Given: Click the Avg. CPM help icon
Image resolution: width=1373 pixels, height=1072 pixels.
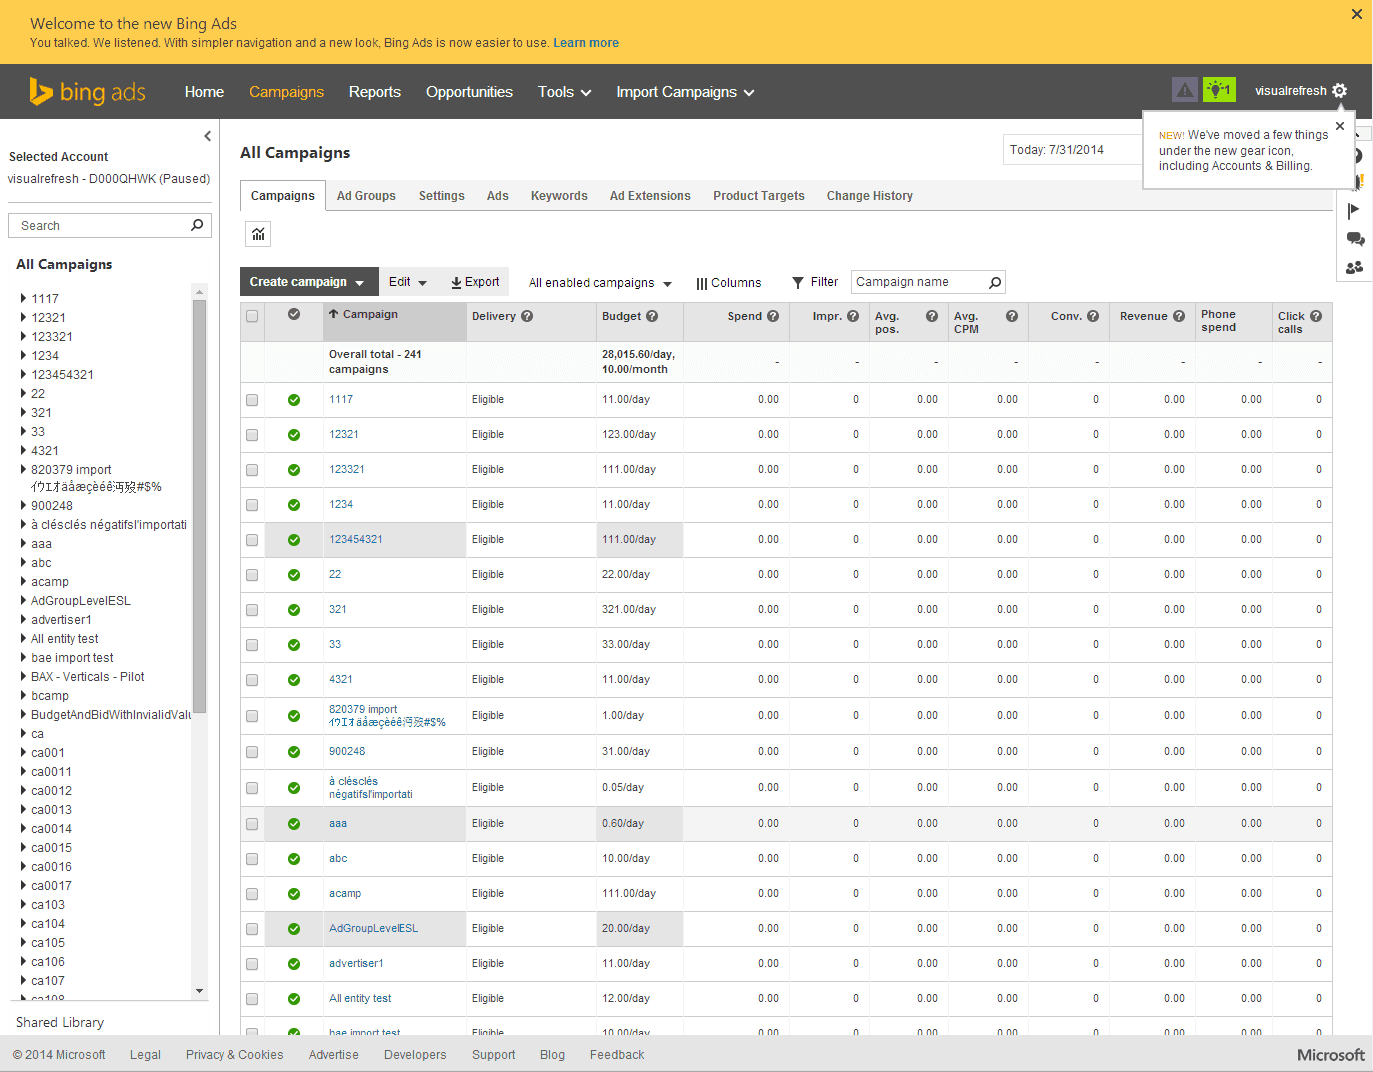Looking at the screenshot, I should pyautogui.click(x=1012, y=316).
